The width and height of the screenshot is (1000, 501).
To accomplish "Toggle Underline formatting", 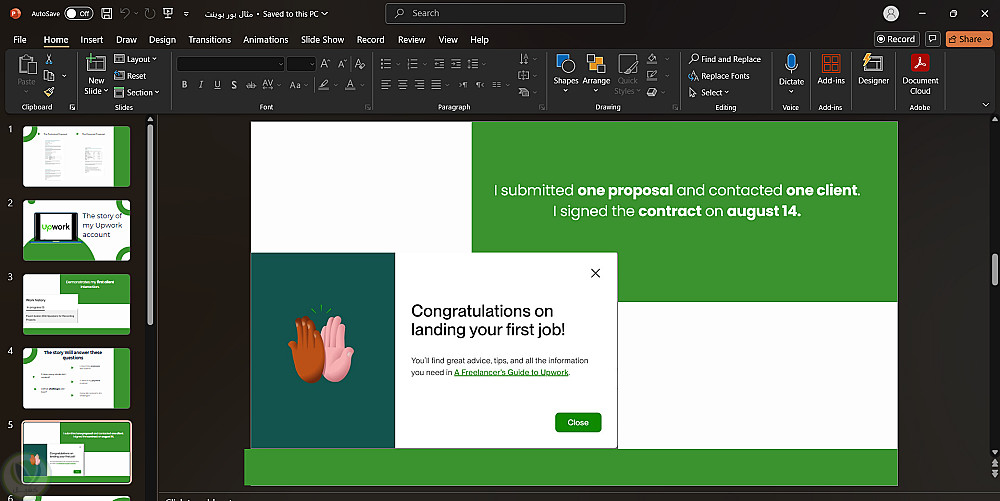I will pos(217,85).
